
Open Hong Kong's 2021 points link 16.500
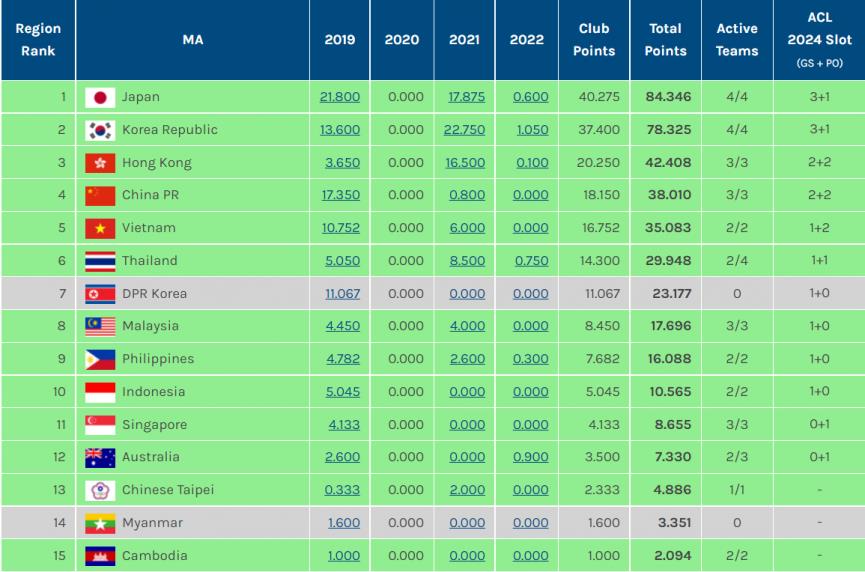(466, 163)
